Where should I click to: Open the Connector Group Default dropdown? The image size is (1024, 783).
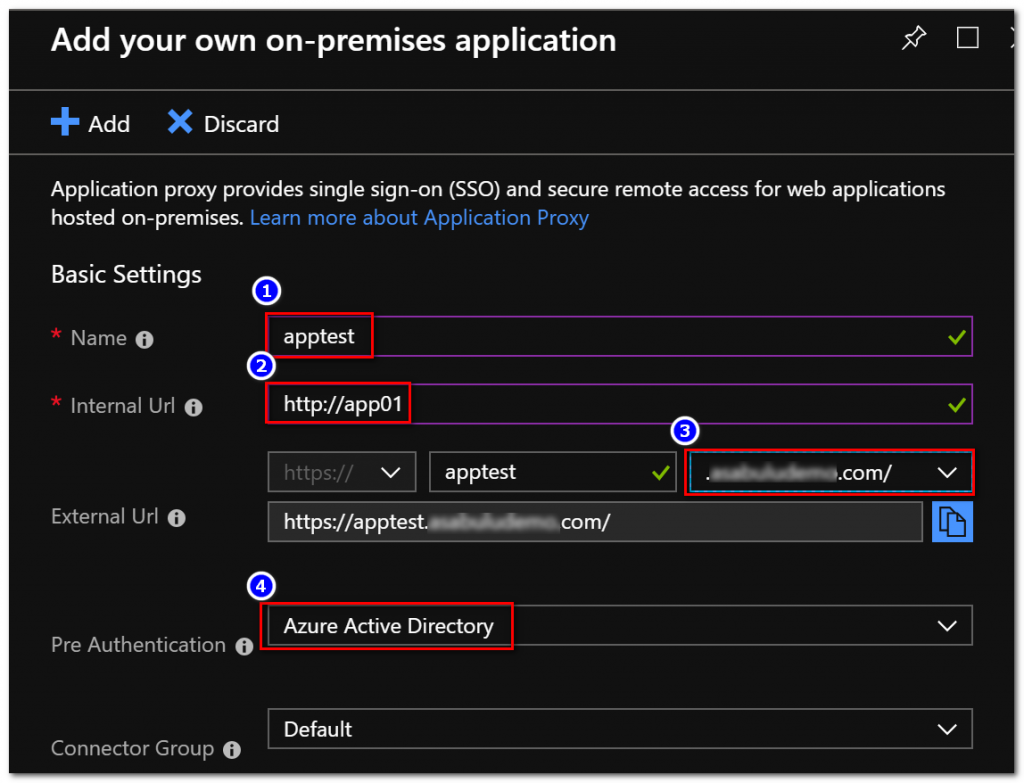click(620, 729)
